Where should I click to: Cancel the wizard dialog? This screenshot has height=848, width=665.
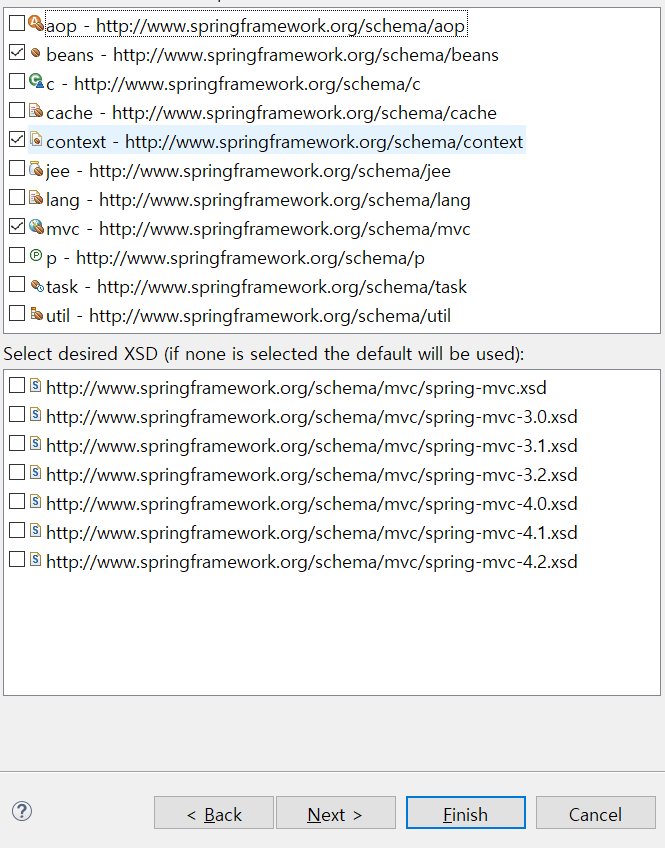click(x=596, y=813)
